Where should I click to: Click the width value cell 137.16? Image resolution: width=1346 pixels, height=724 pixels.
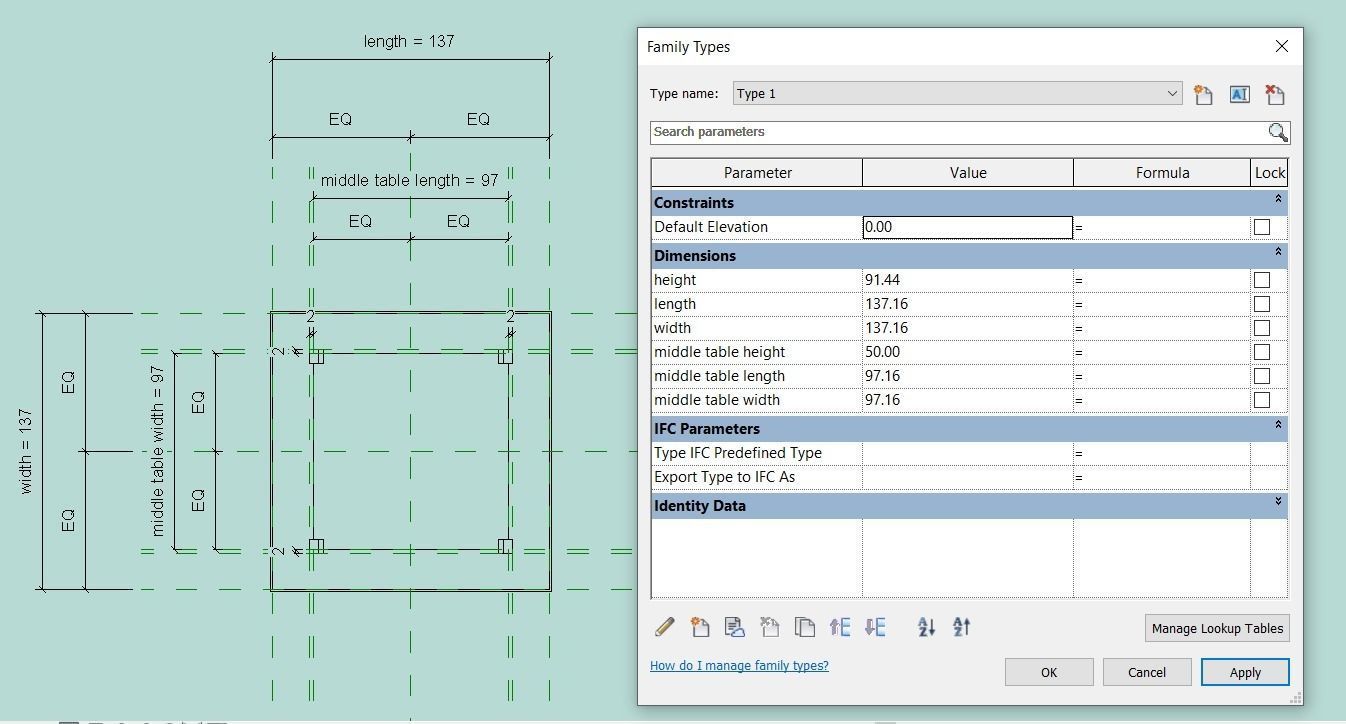tap(968, 328)
